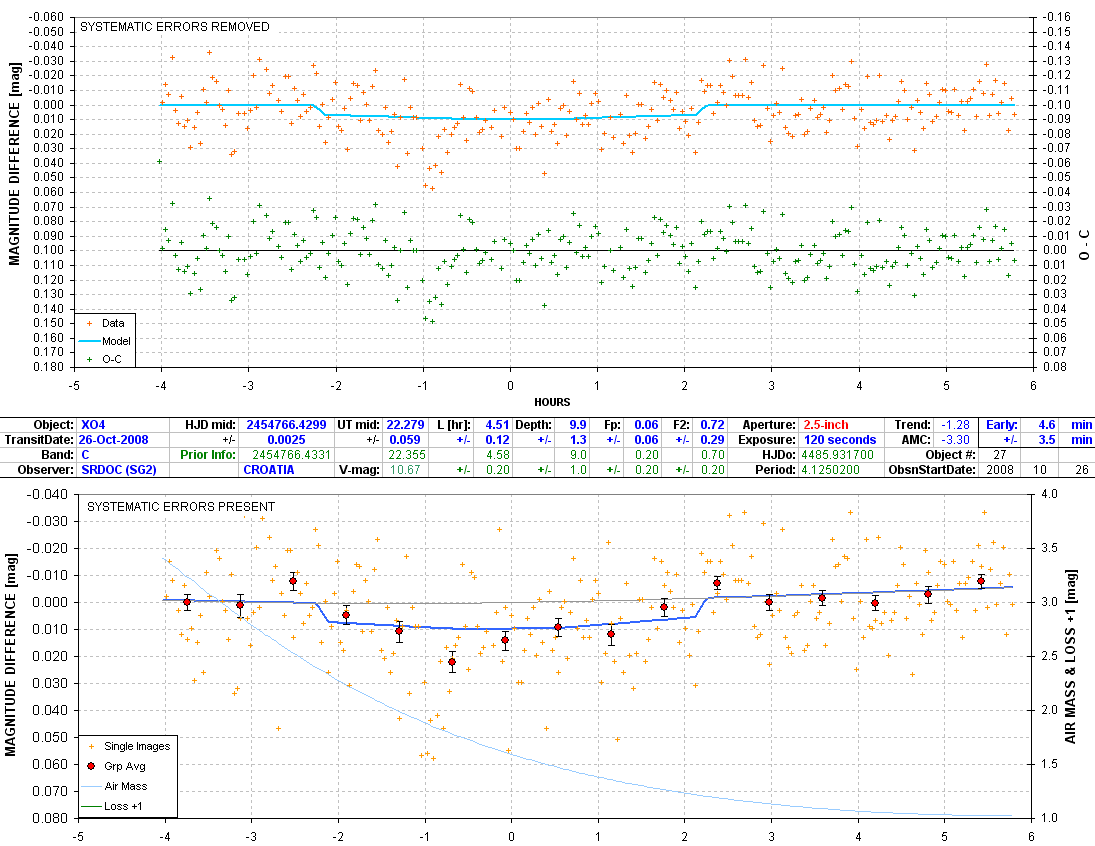Select the 'O - C' right axis label

[1084, 245]
